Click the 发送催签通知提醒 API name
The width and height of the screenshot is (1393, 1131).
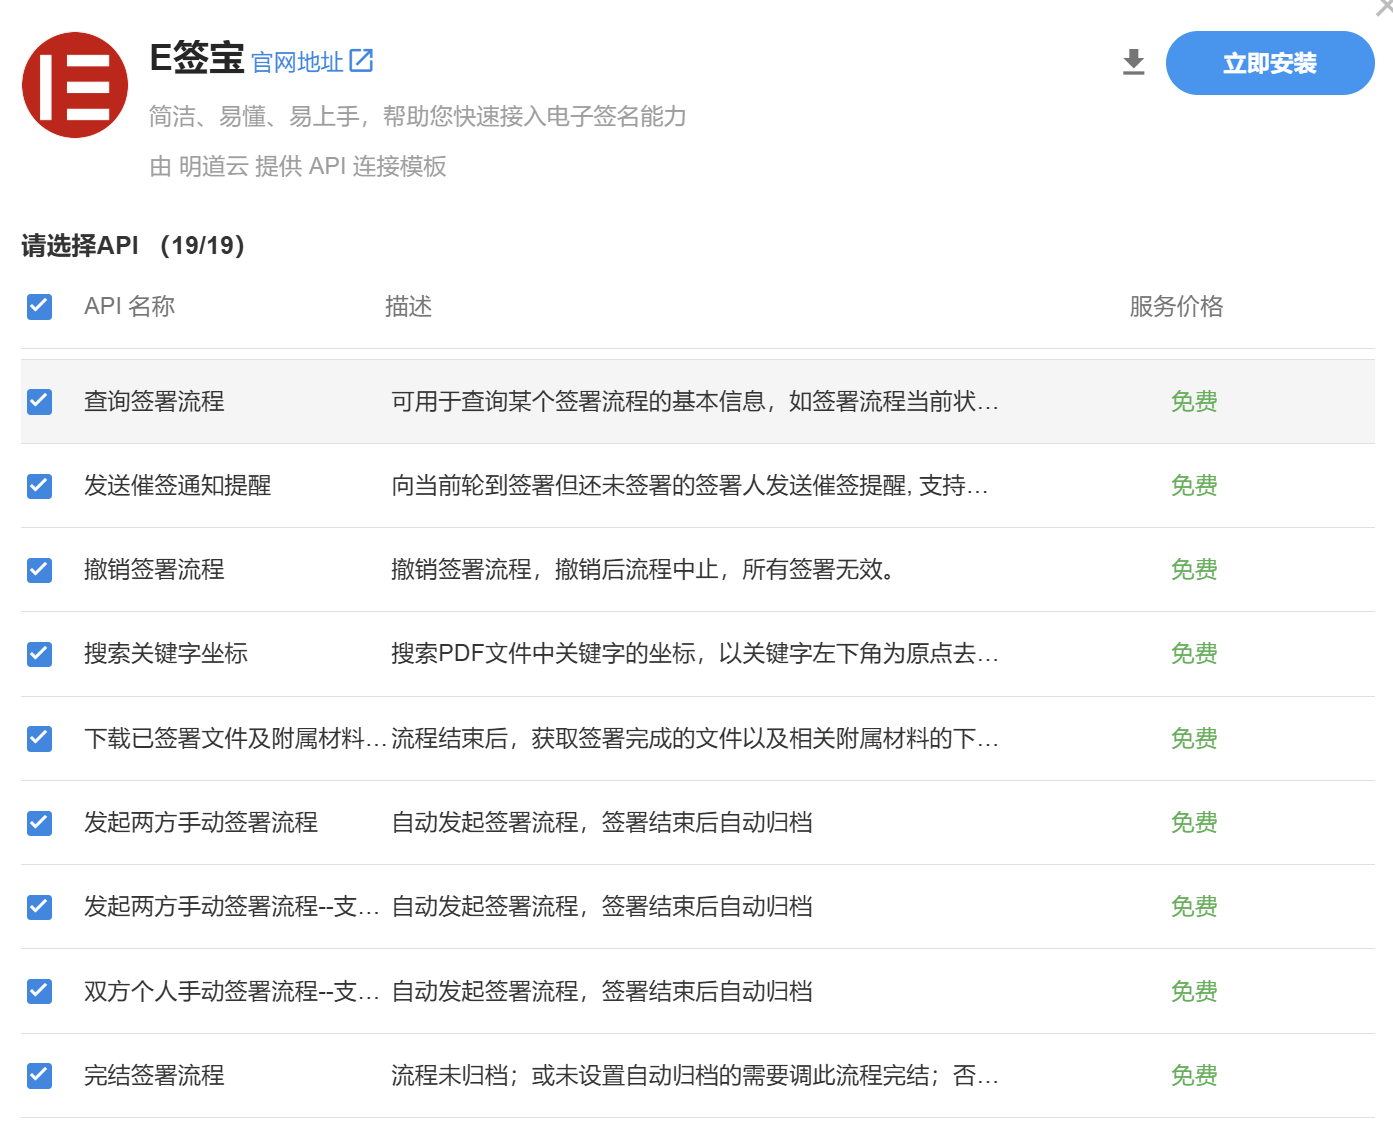pos(178,485)
